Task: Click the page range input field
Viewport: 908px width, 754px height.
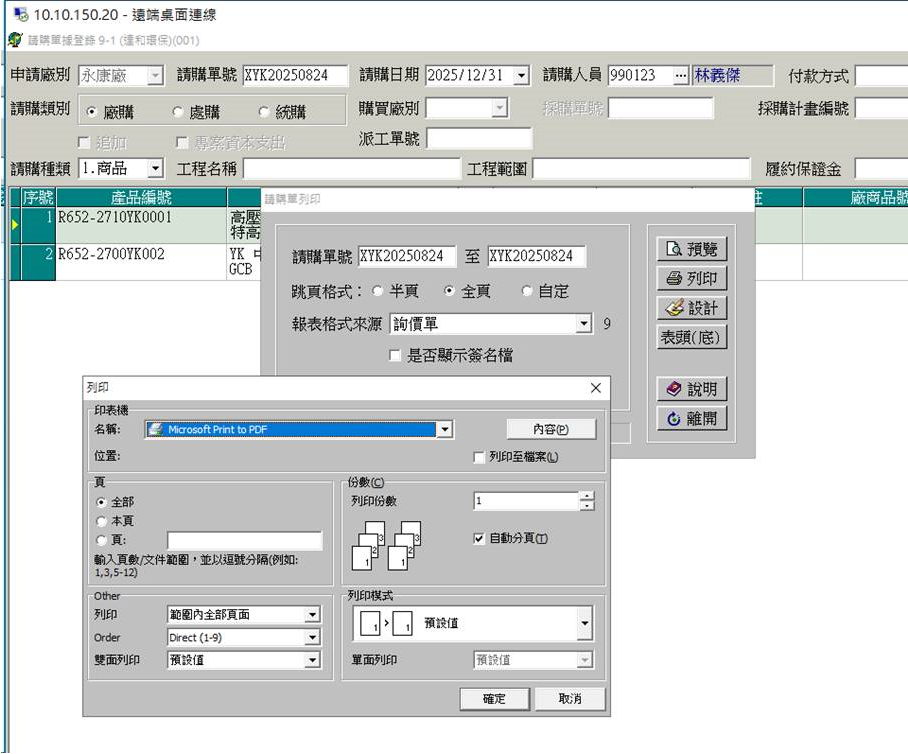Action: (x=244, y=541)
